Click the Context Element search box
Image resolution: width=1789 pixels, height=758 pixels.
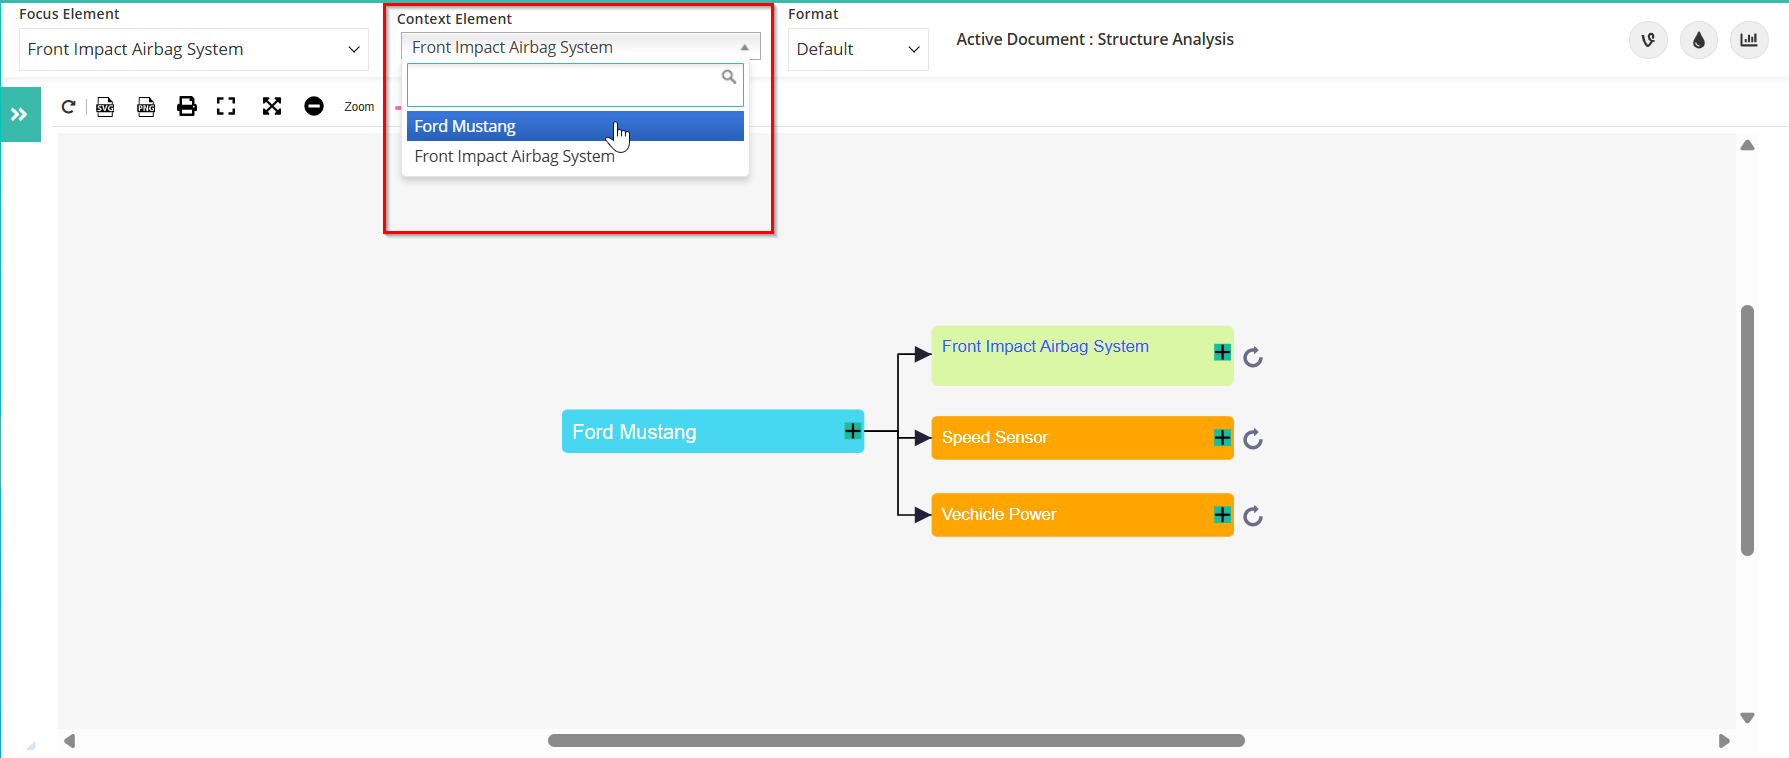pyautogui.click(x=575, y=85)
